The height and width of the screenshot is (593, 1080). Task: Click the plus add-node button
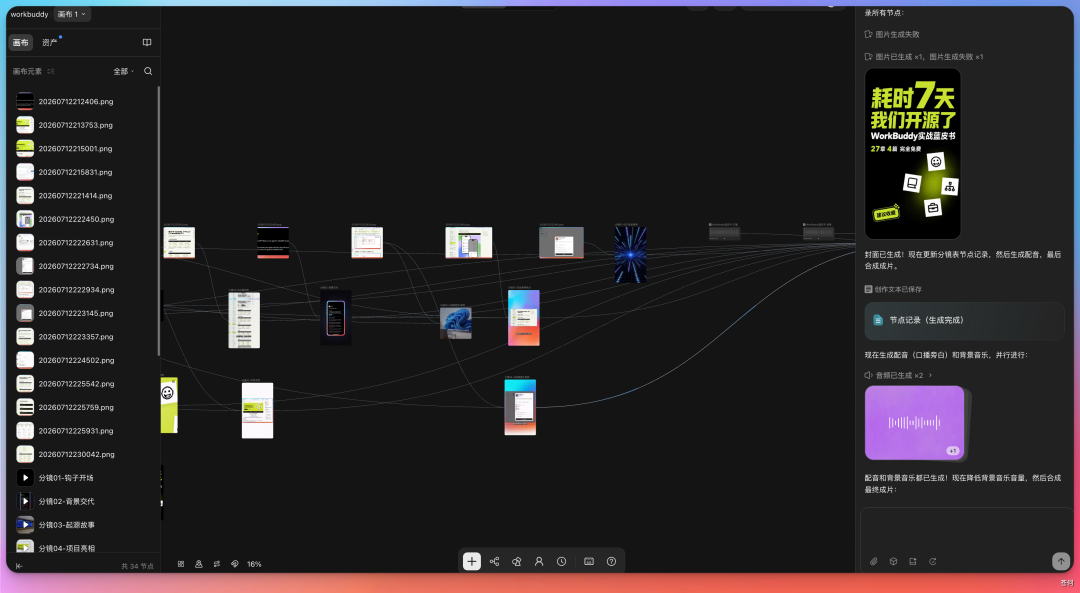(472, 561)
